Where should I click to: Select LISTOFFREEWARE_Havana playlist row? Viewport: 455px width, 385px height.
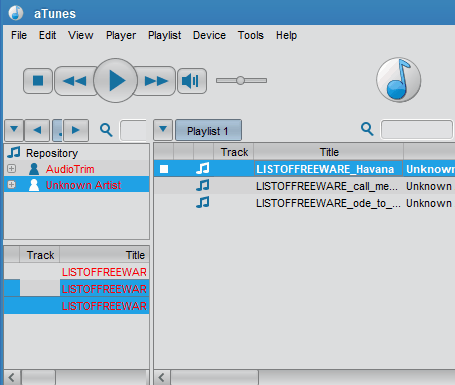pyautogui.click(x=304, y=169)
